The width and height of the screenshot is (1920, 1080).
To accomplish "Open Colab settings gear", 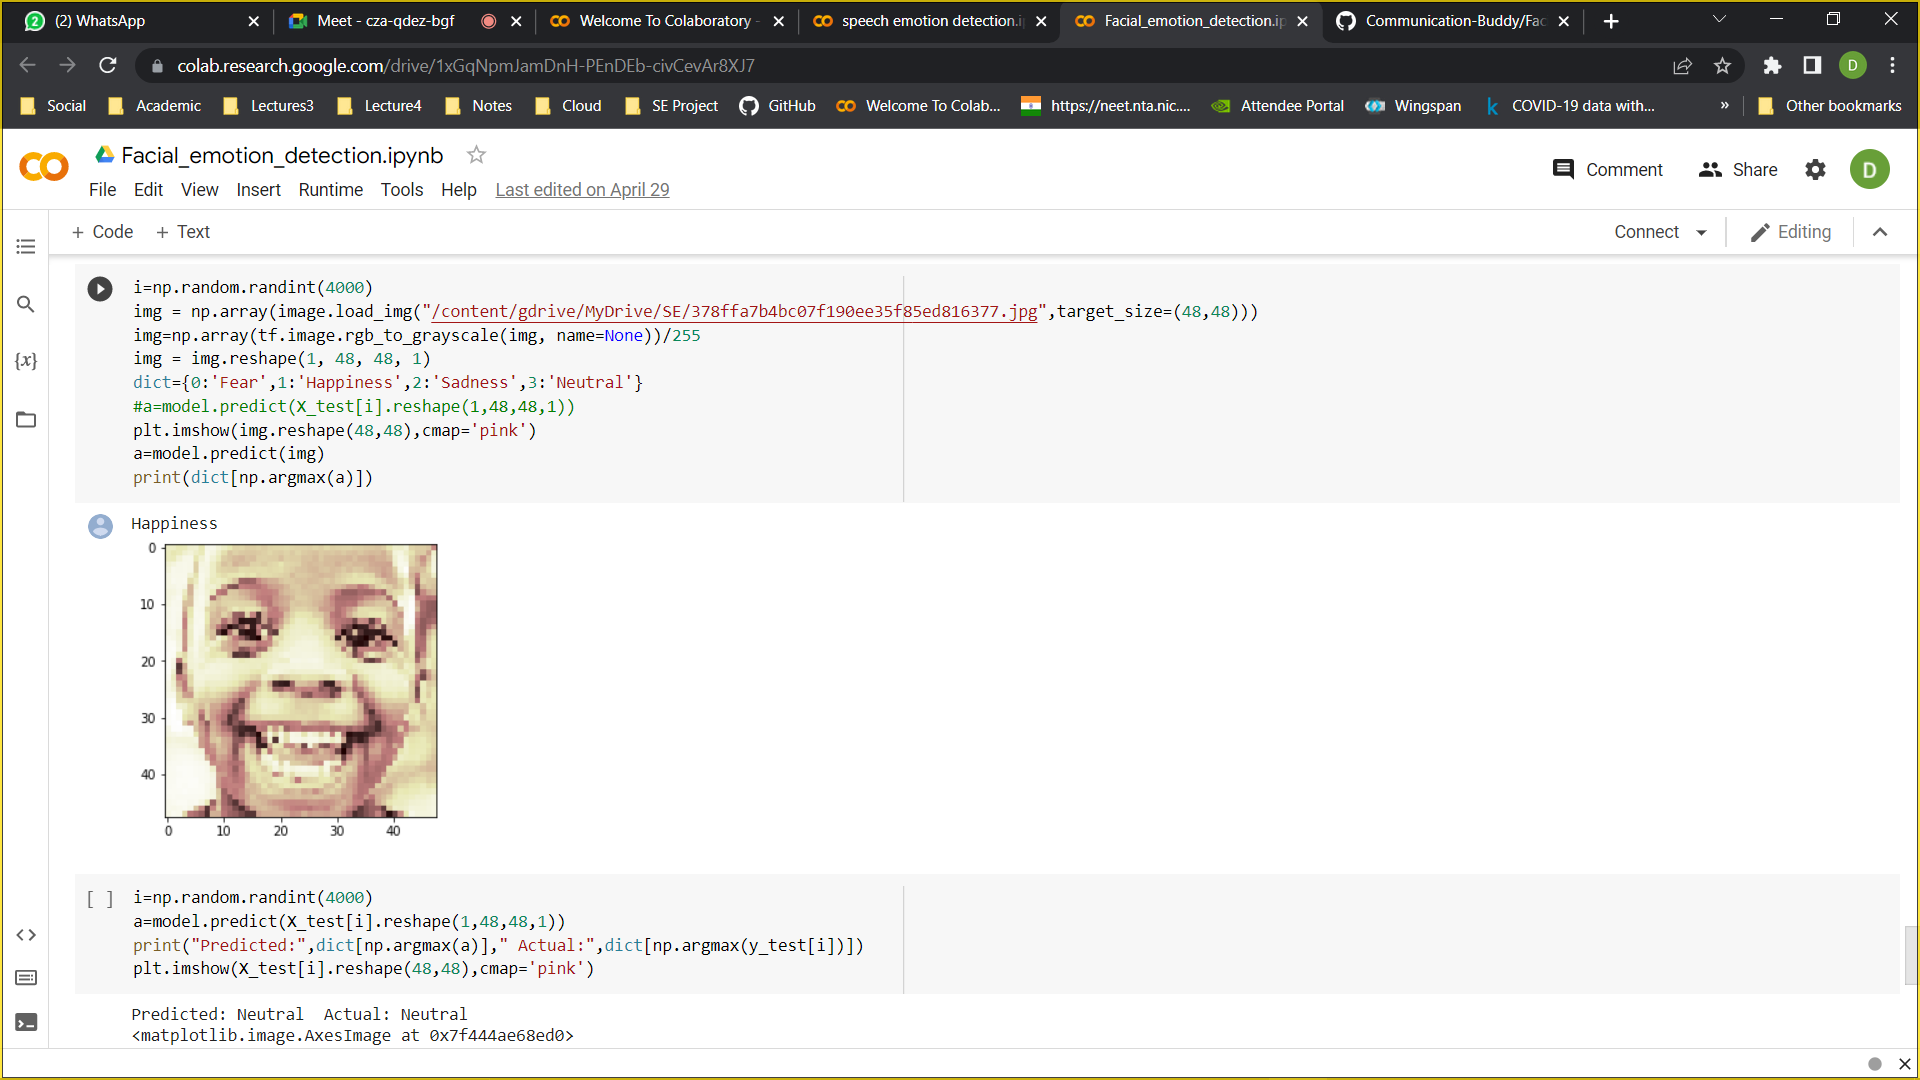I will [x=1815, y=170].
